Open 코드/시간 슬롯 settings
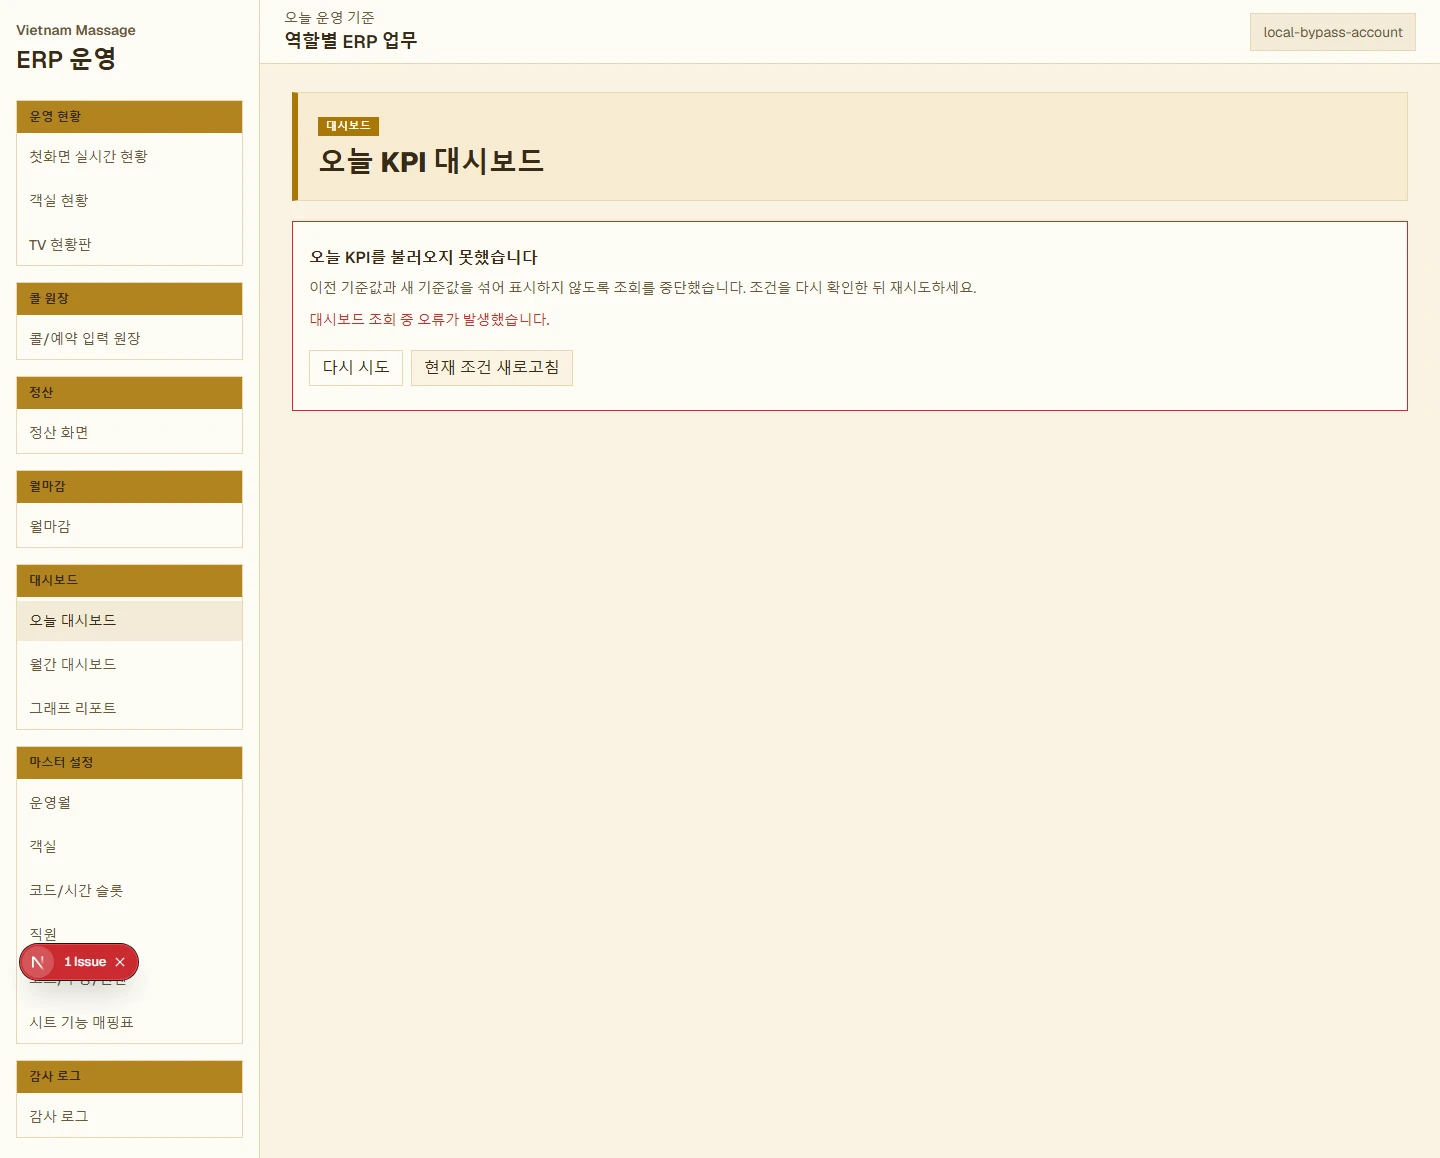The width and height of the screenshot is (1440, 1158). [129, 890]
